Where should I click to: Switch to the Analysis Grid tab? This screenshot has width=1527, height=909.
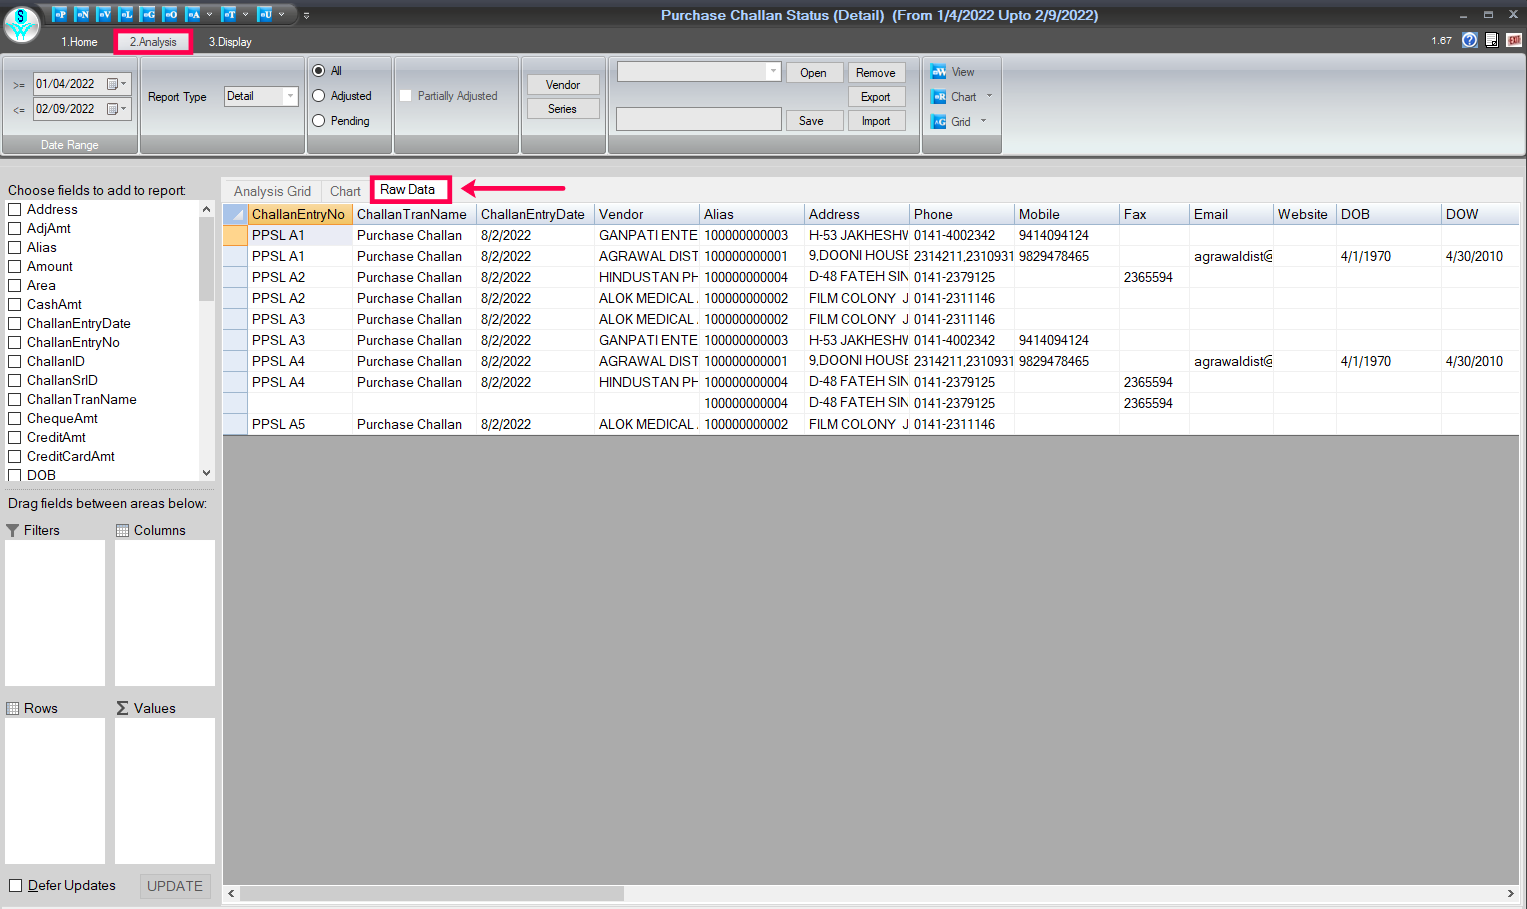[x=272, y=191]
